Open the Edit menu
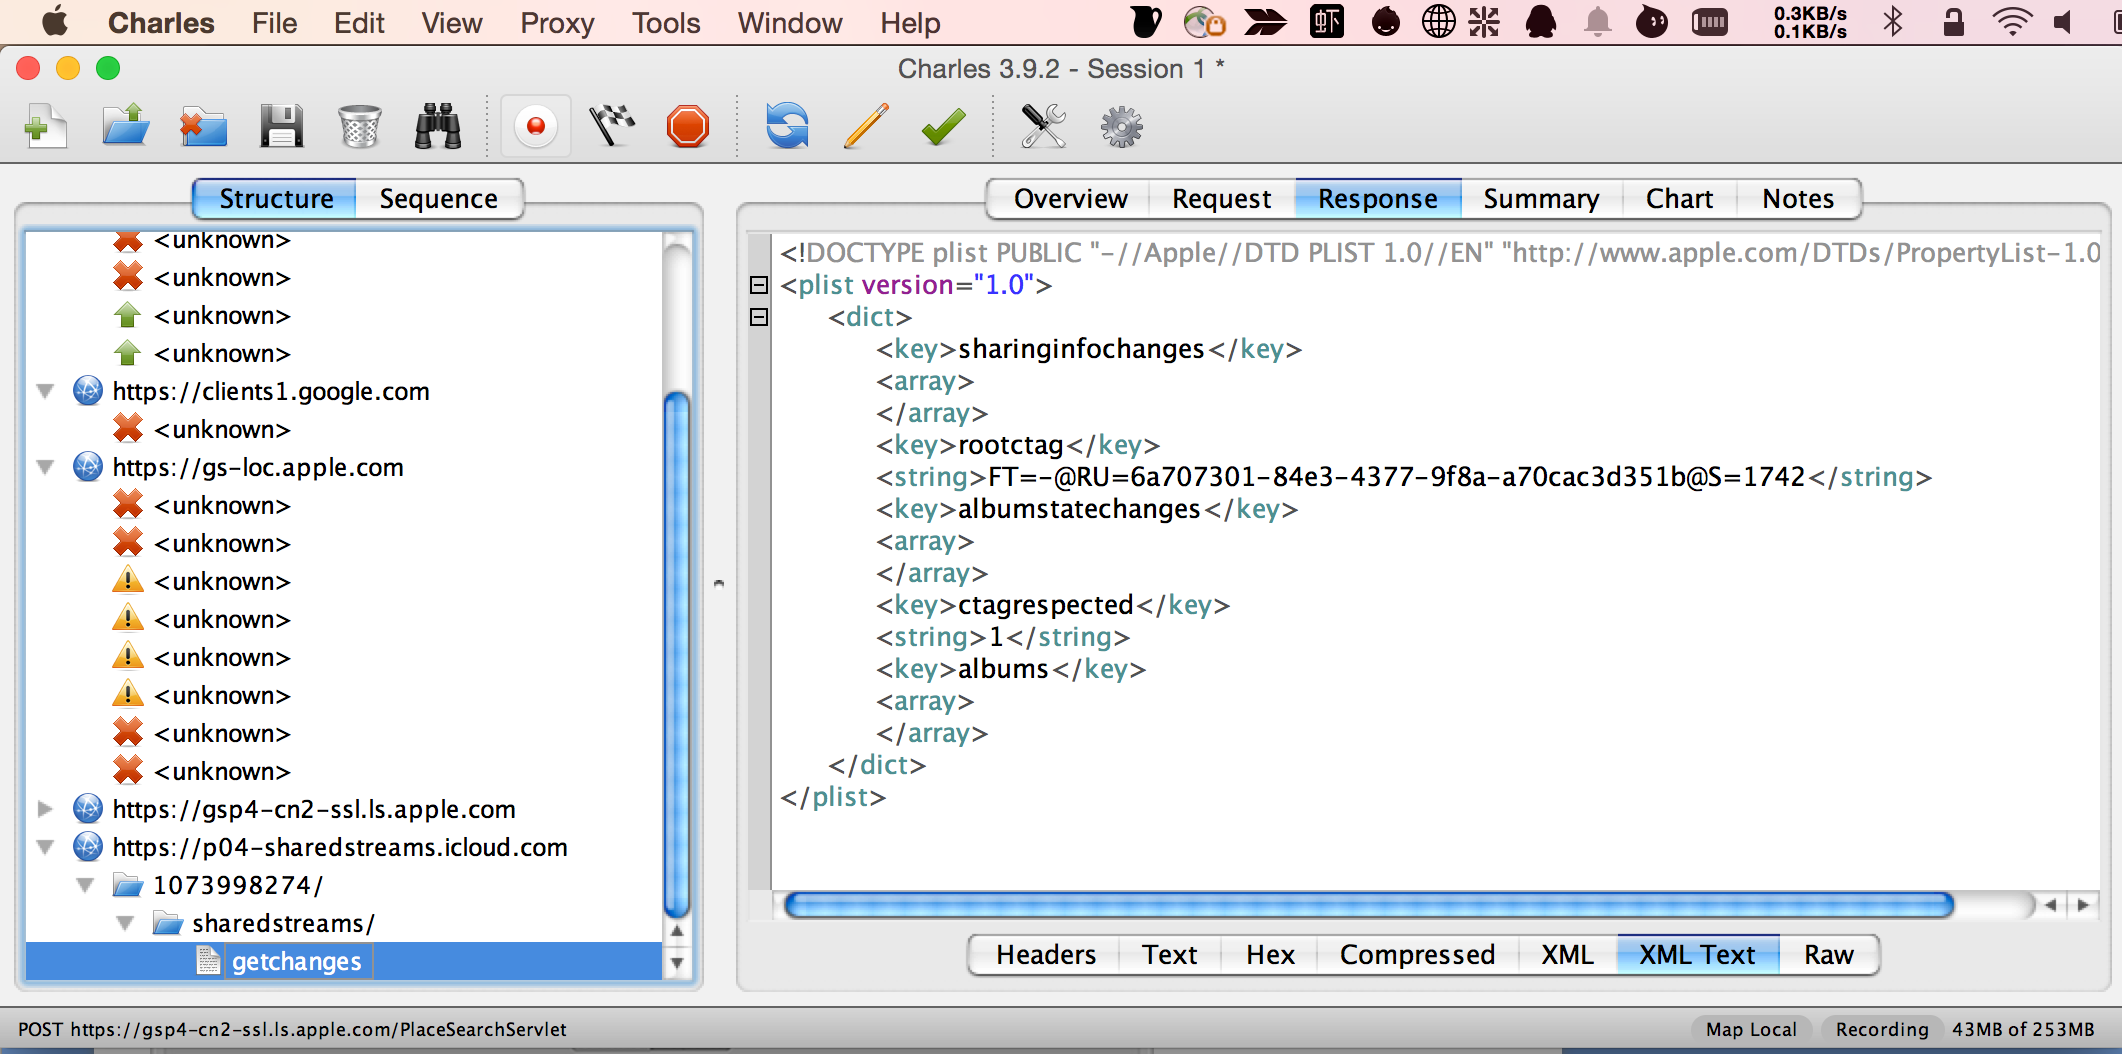The height and width of the screenshot is (1054, 2122). point(360,22)
